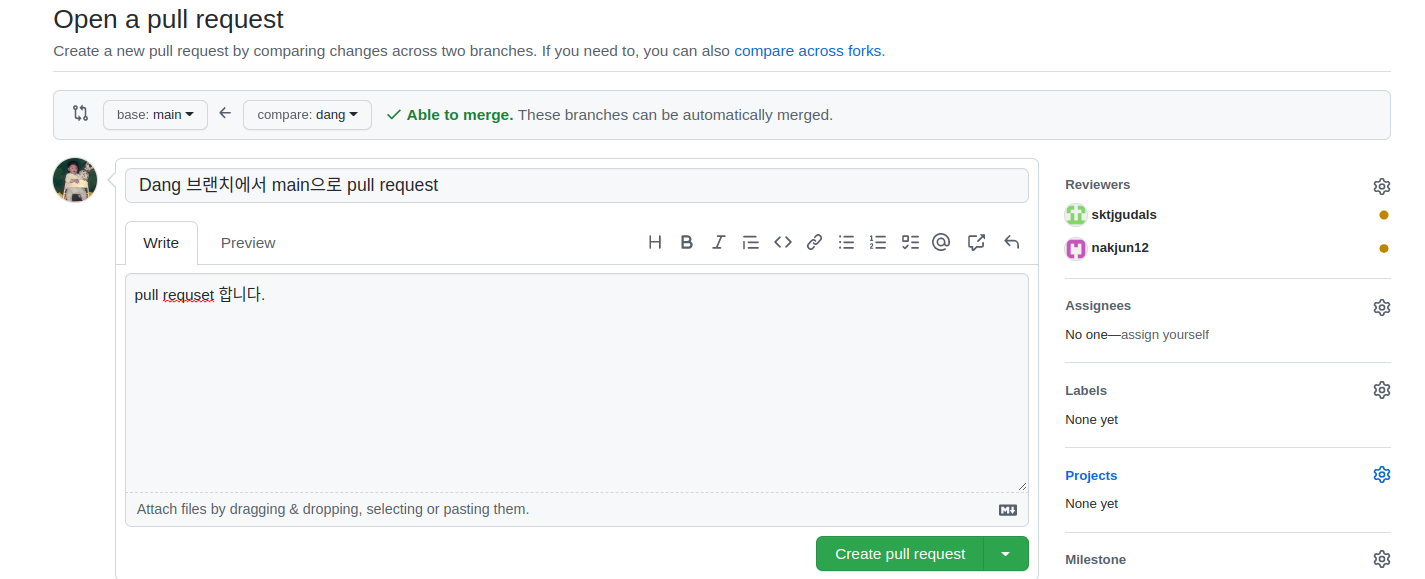
Task: Insert a quote block
Action: (x=751, y=242)
